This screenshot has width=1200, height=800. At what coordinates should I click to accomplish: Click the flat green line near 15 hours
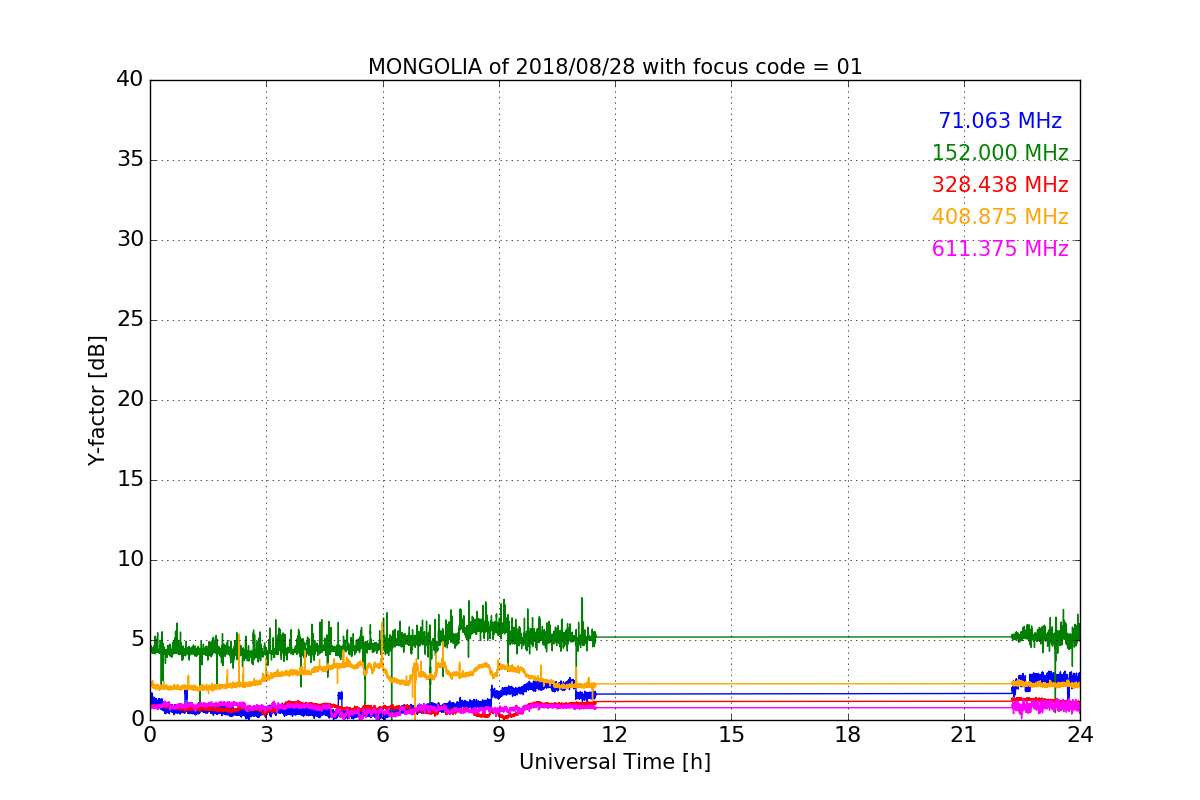tap(731, 637)
